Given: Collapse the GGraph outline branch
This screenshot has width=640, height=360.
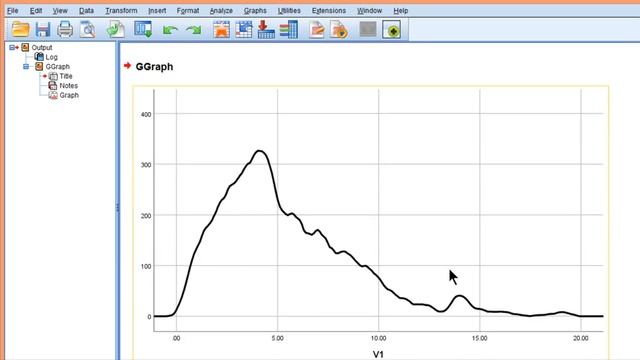Looking at the screenshot, I should 26,67.
